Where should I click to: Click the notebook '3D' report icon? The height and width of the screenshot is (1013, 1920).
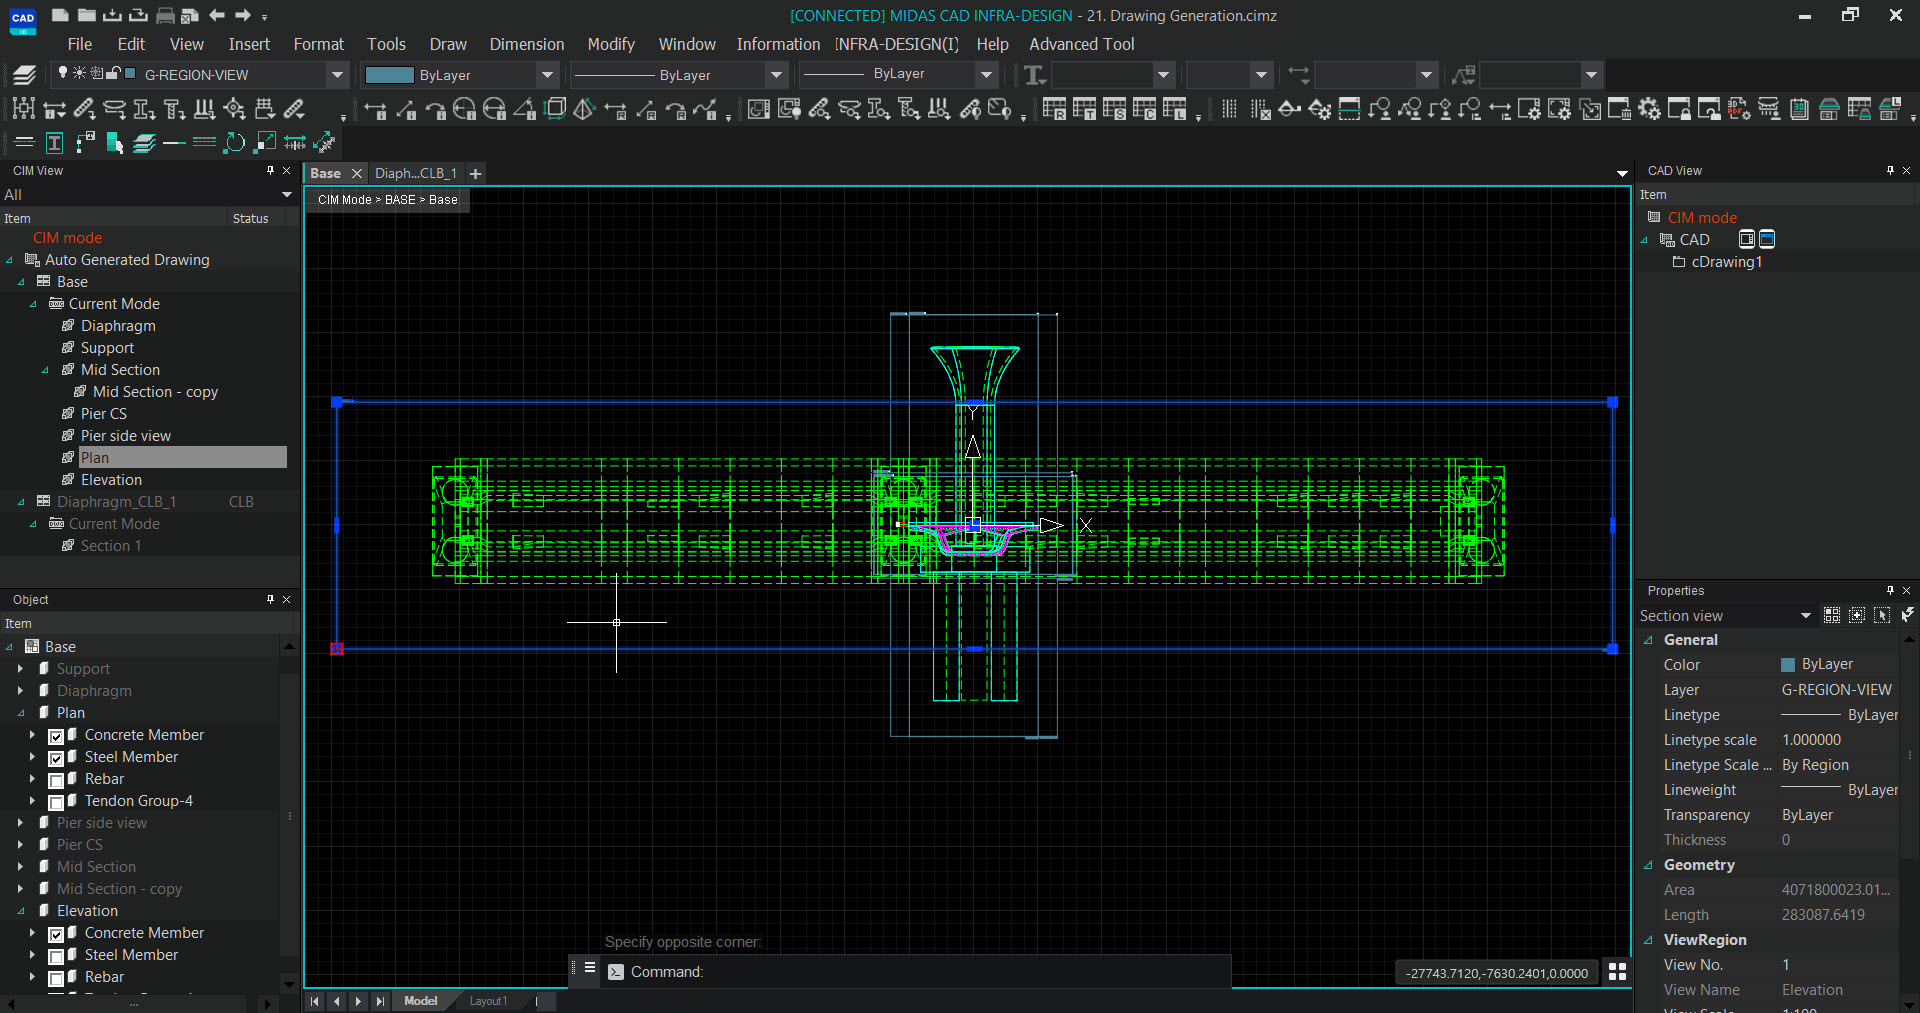click(1799, 109)
